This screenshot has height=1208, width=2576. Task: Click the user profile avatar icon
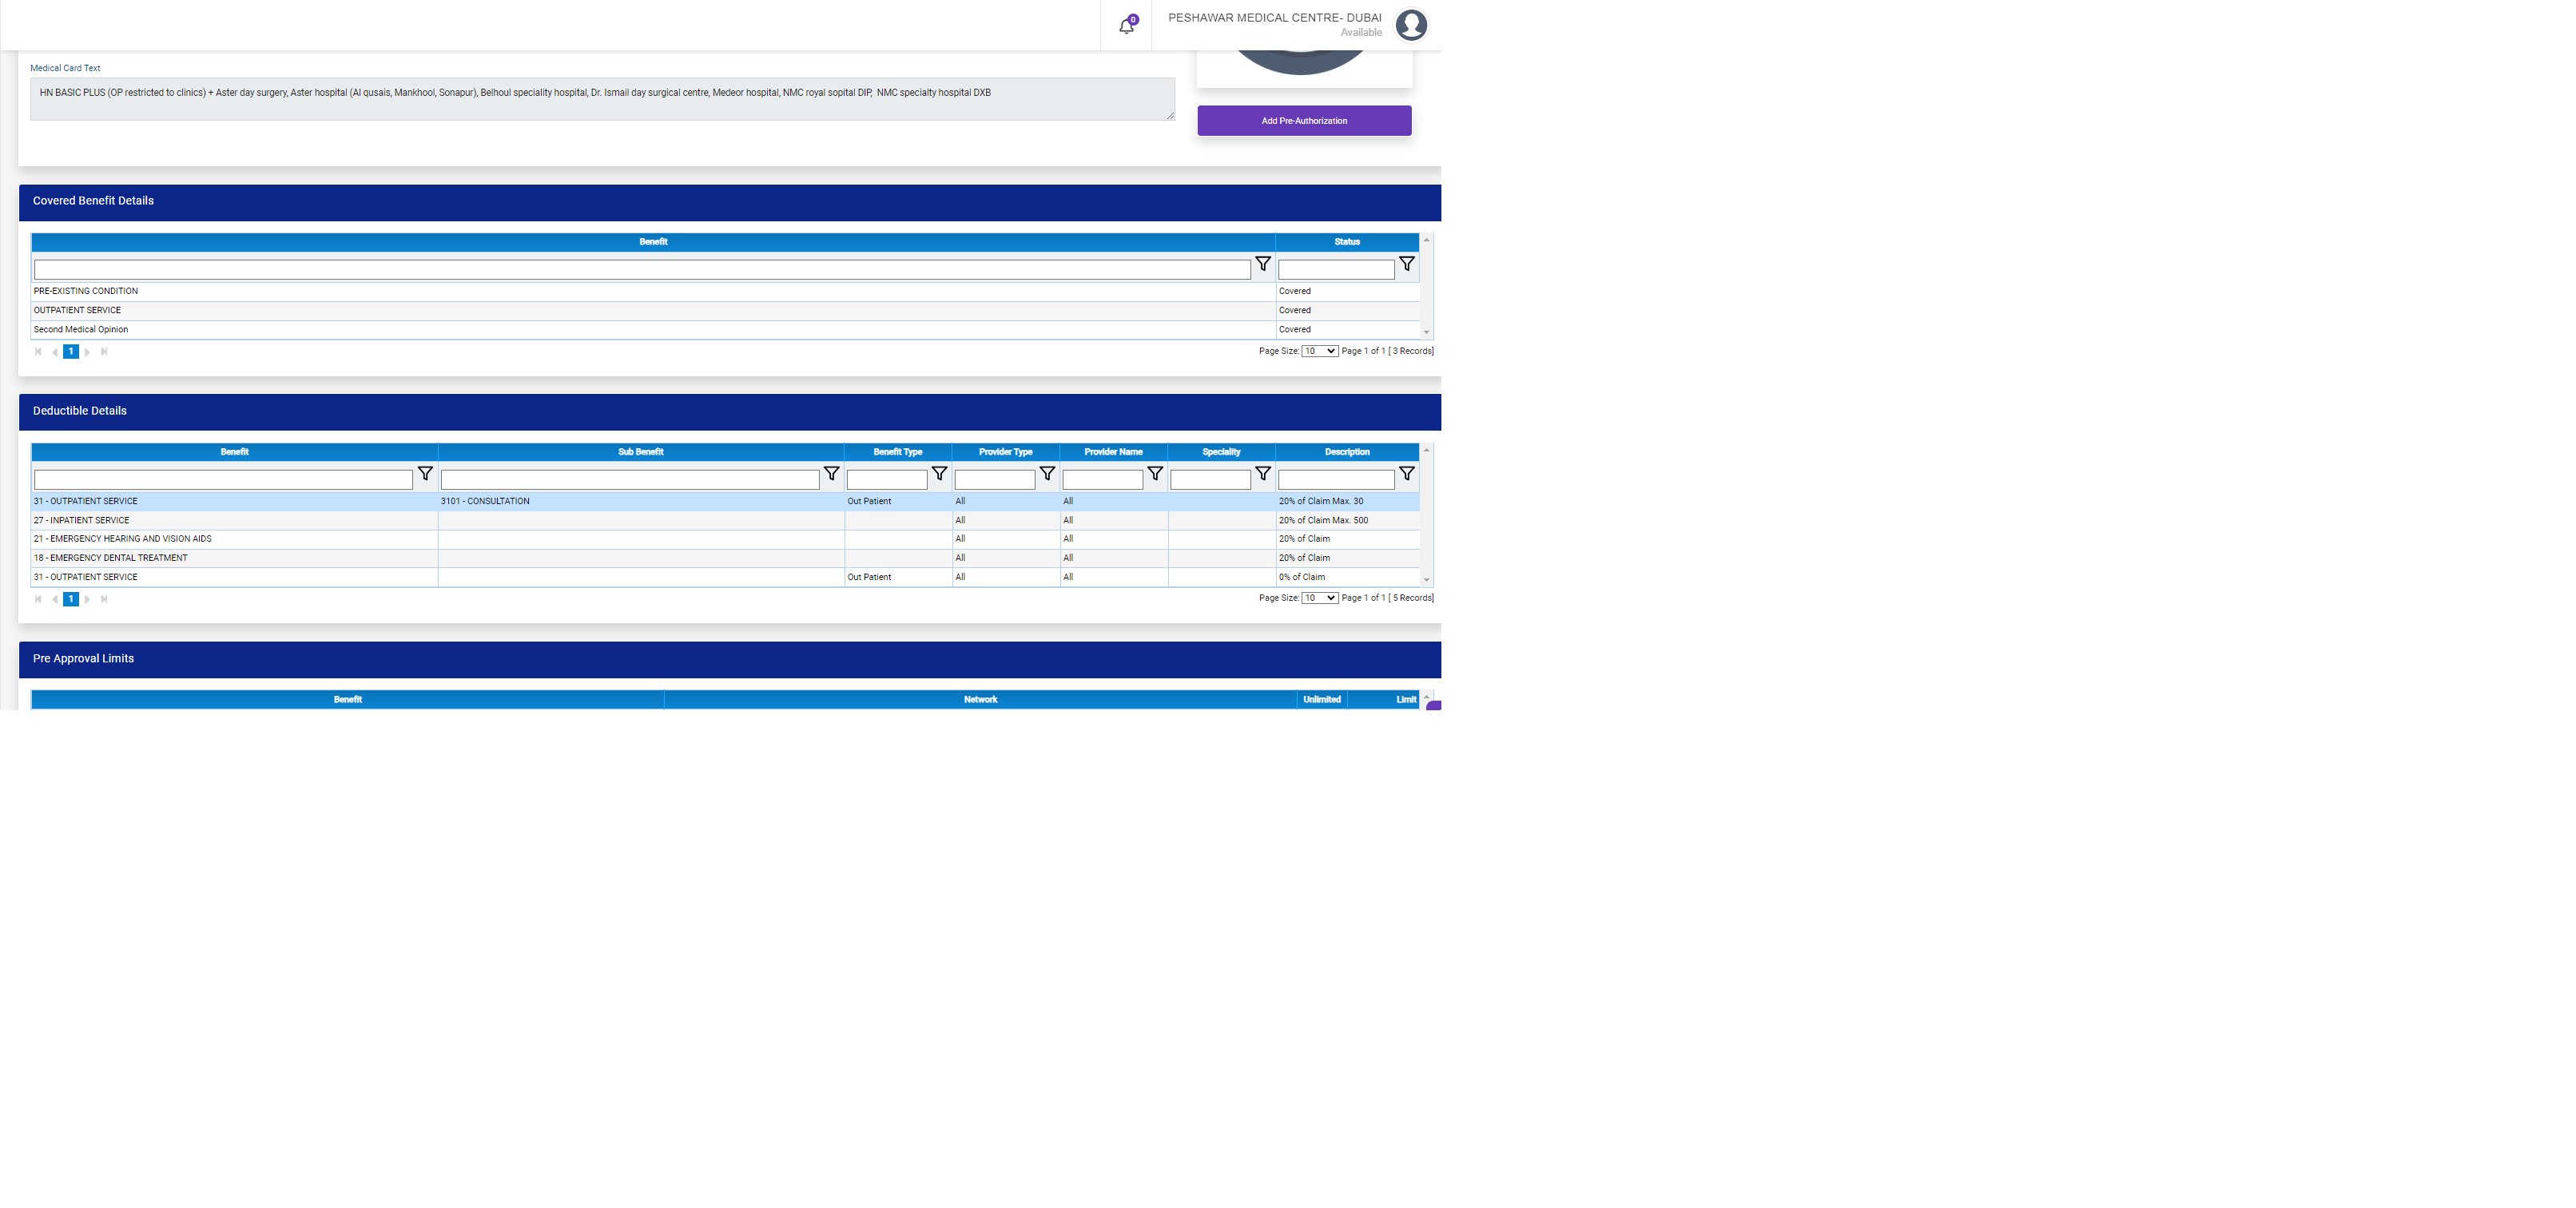[x=1411, y=25]
